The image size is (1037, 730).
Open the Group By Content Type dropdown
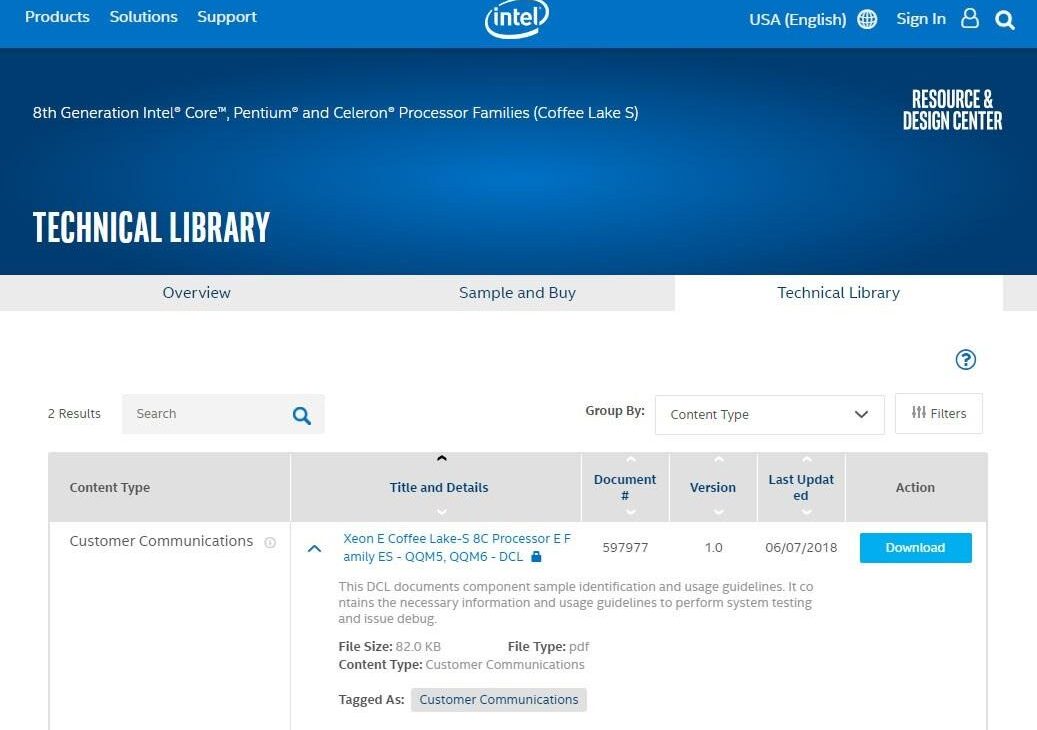pos(768,413)
